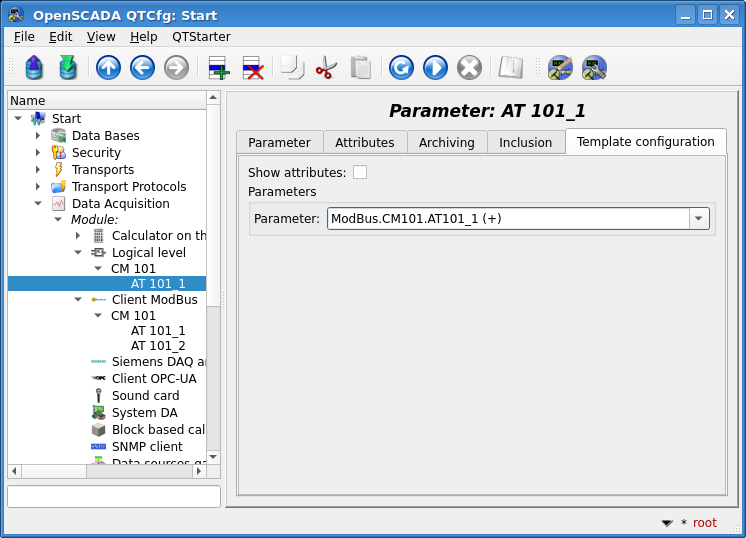The width and height of the screenshot is (746, 538).
Task: Click the delete item toolbar icon
Action: point(252,68)
